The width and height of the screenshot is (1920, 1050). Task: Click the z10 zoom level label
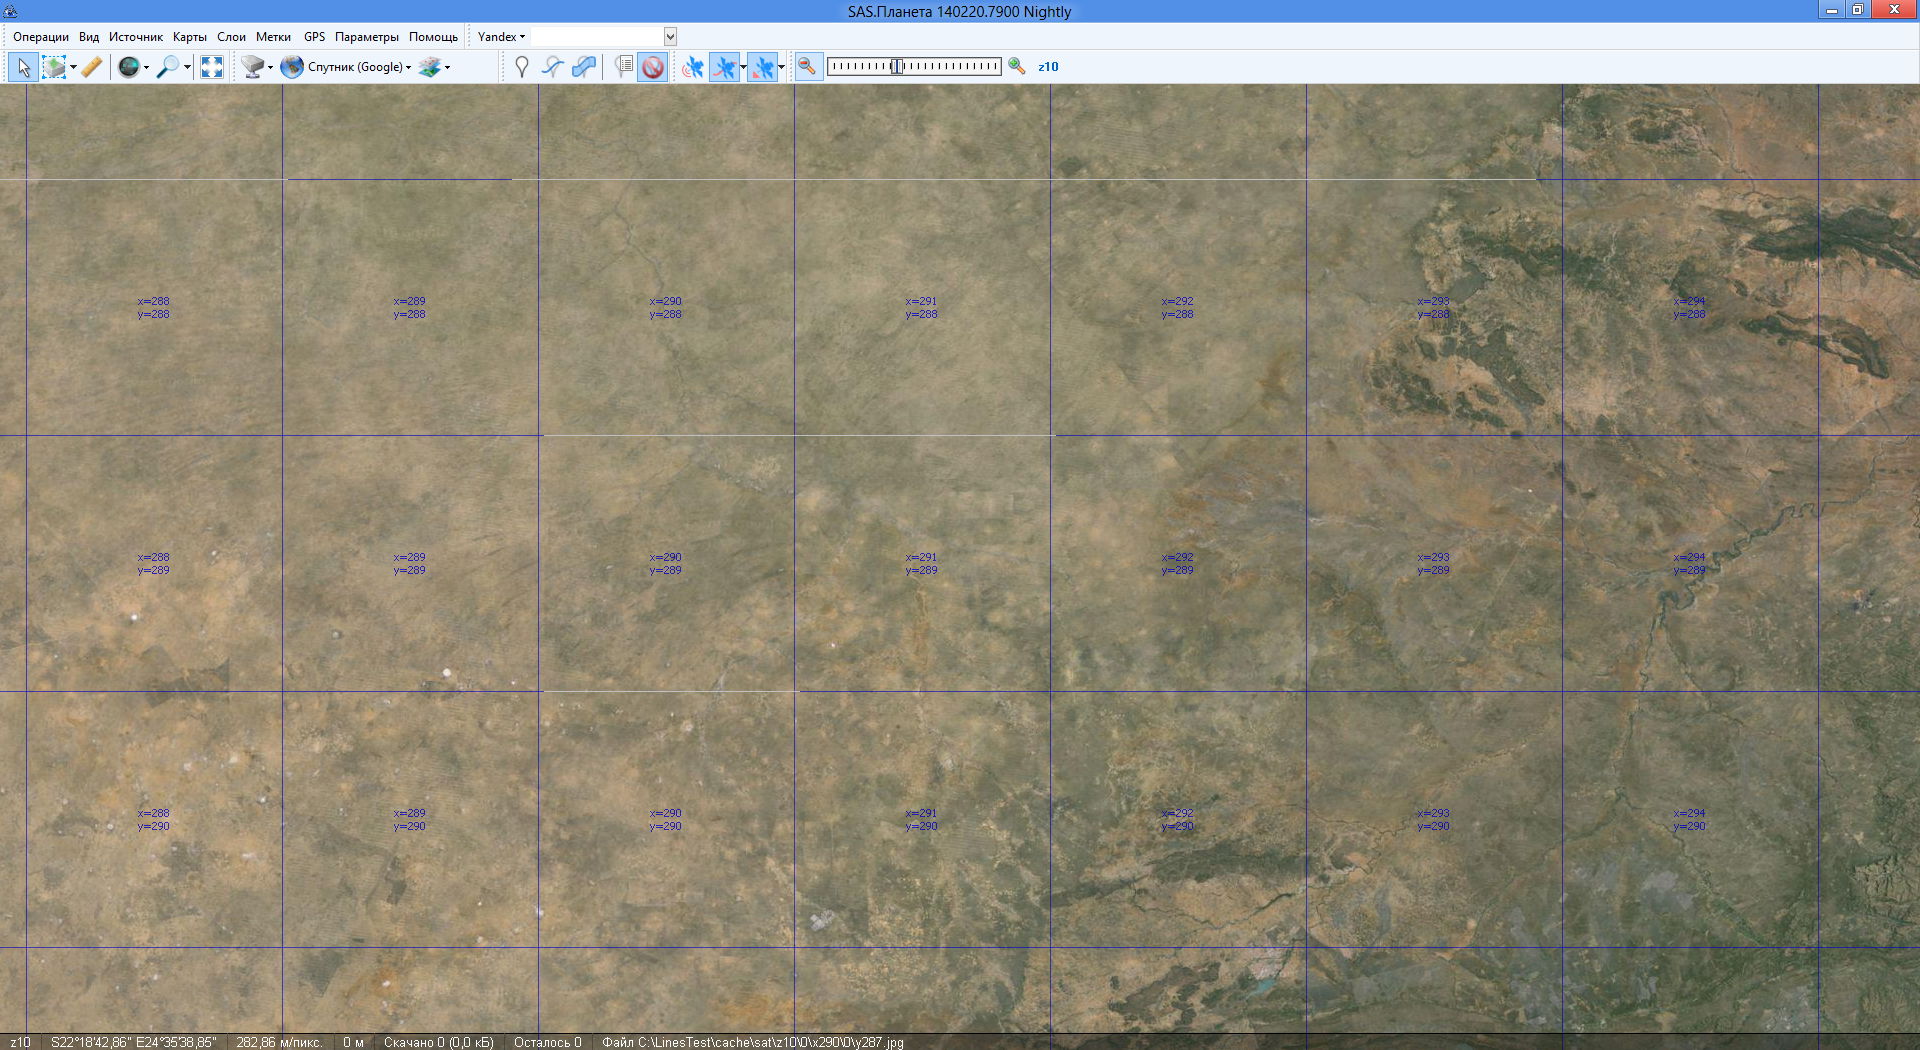coord(1048,67)
